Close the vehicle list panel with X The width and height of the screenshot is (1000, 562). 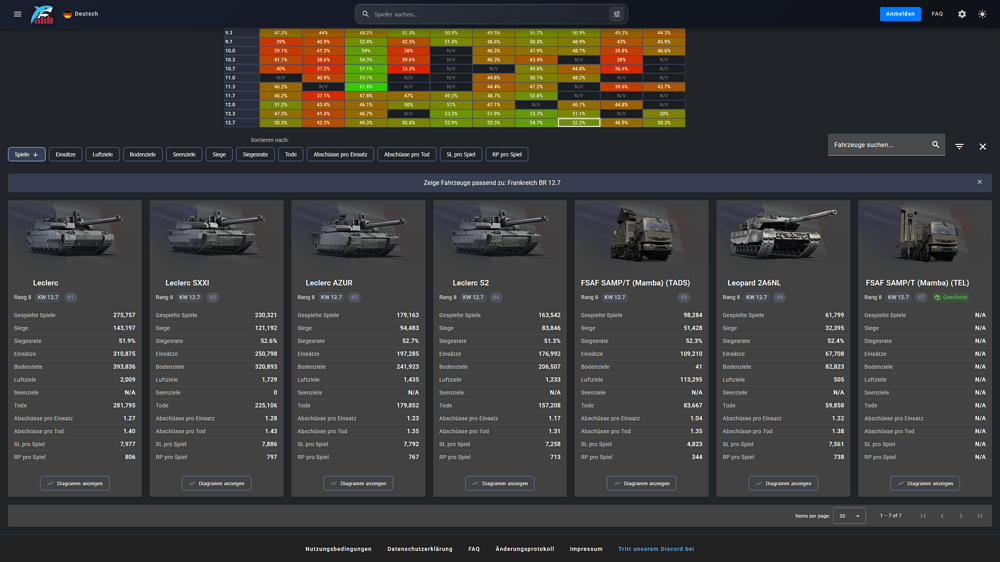click(x=983, y=147)
